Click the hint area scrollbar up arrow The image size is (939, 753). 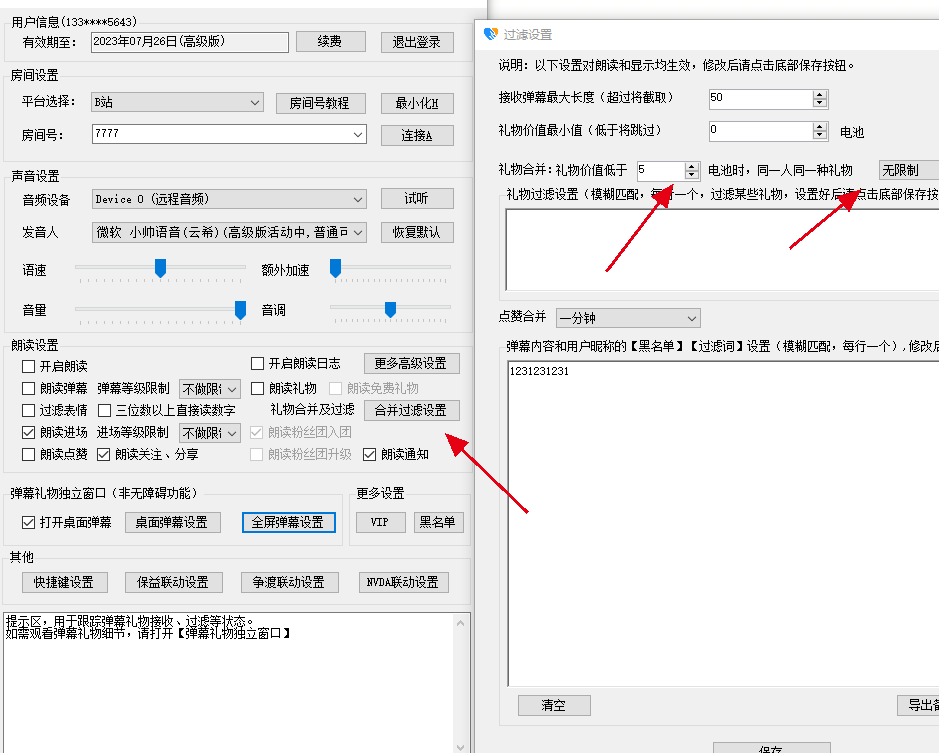point(461,623)
